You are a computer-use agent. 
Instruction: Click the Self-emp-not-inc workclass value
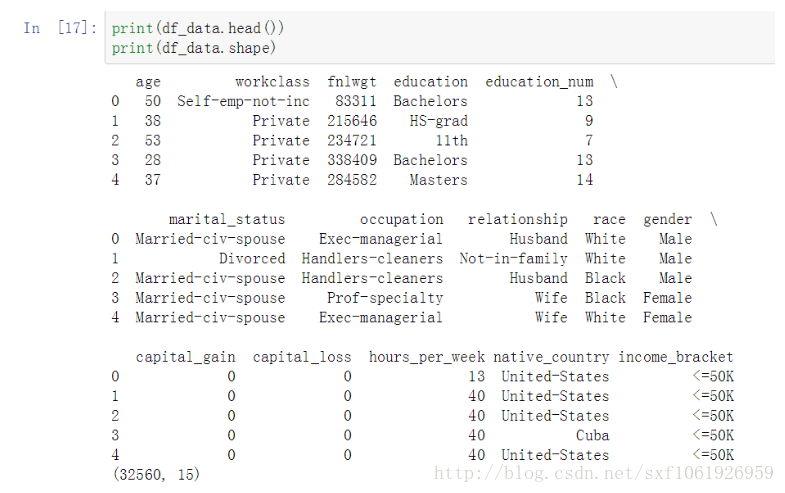pyautogui.click(x=243, y=101)
